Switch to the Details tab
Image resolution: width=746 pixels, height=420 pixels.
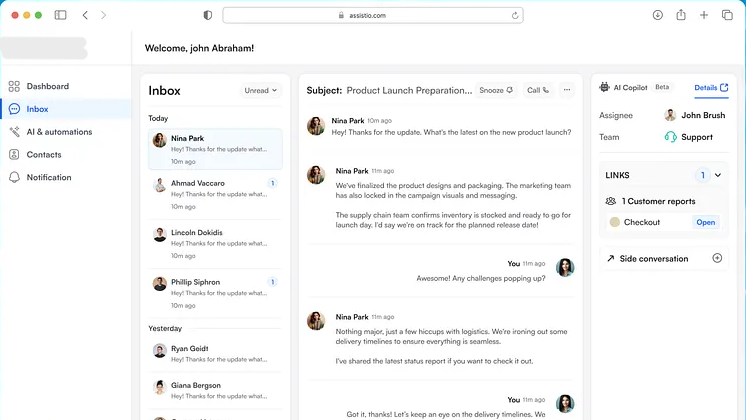coord(711,88)
